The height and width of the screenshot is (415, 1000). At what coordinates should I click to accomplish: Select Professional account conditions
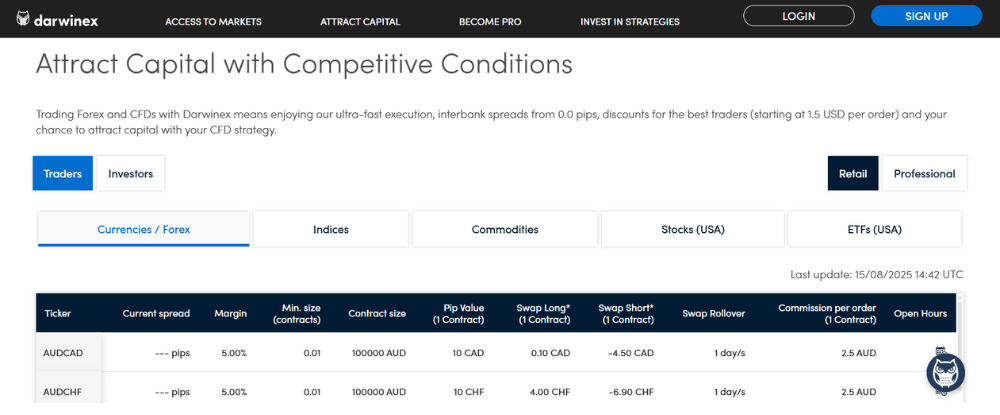click(x=924, y=173)
